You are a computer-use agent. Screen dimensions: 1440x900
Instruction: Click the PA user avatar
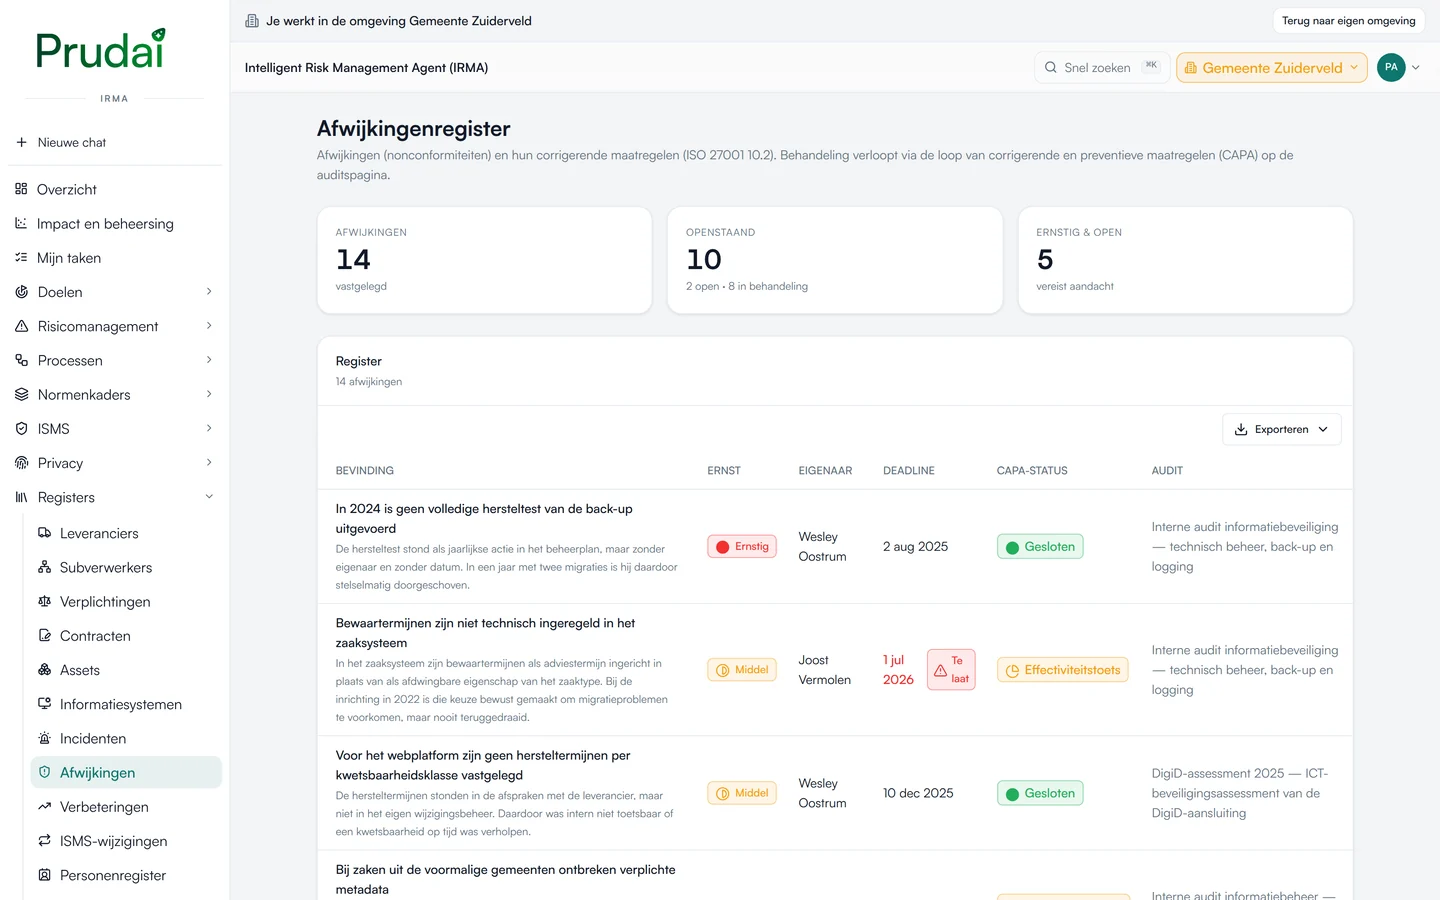(x=1391, y=67)
